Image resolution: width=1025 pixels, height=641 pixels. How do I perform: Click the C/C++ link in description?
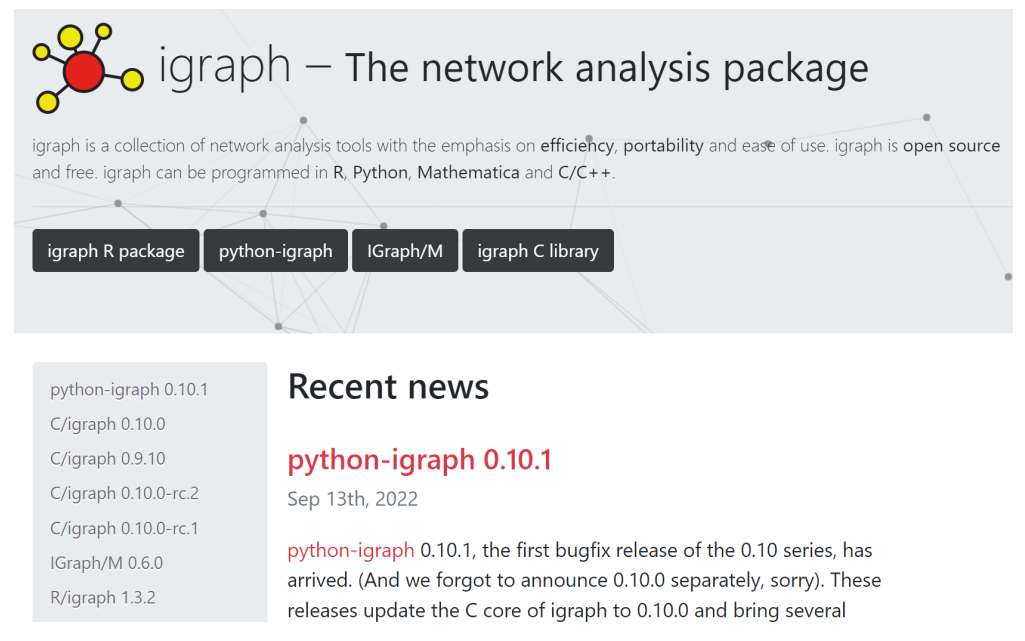coord(582,172)
